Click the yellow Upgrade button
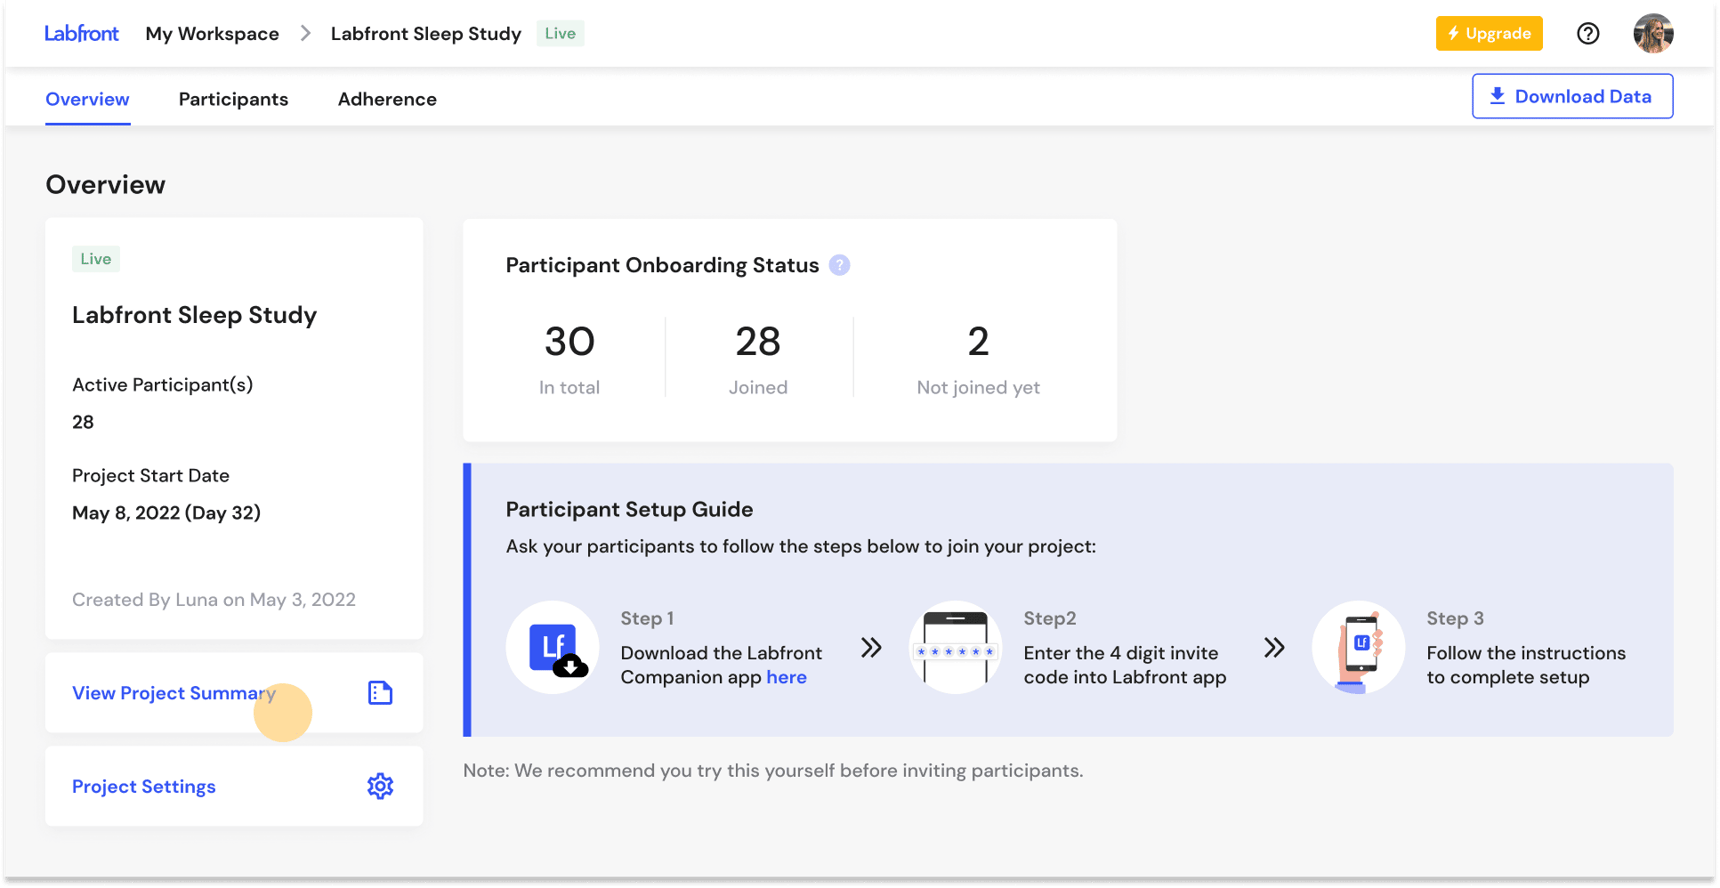1720x888 pixels. pyautogui.click(x=1489, y=34)
